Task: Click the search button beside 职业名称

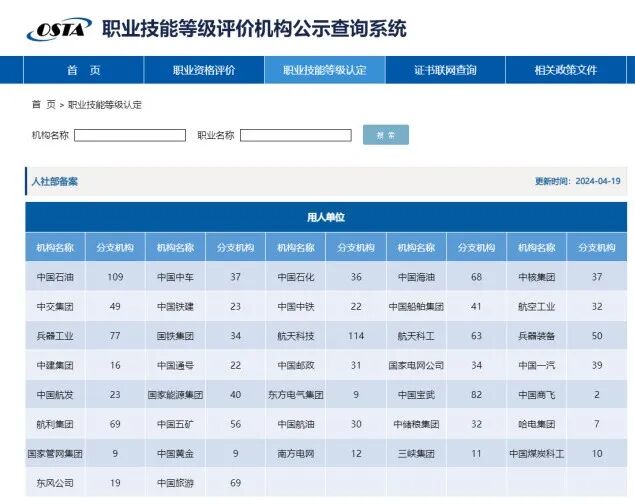Action: tap(386, 135)
